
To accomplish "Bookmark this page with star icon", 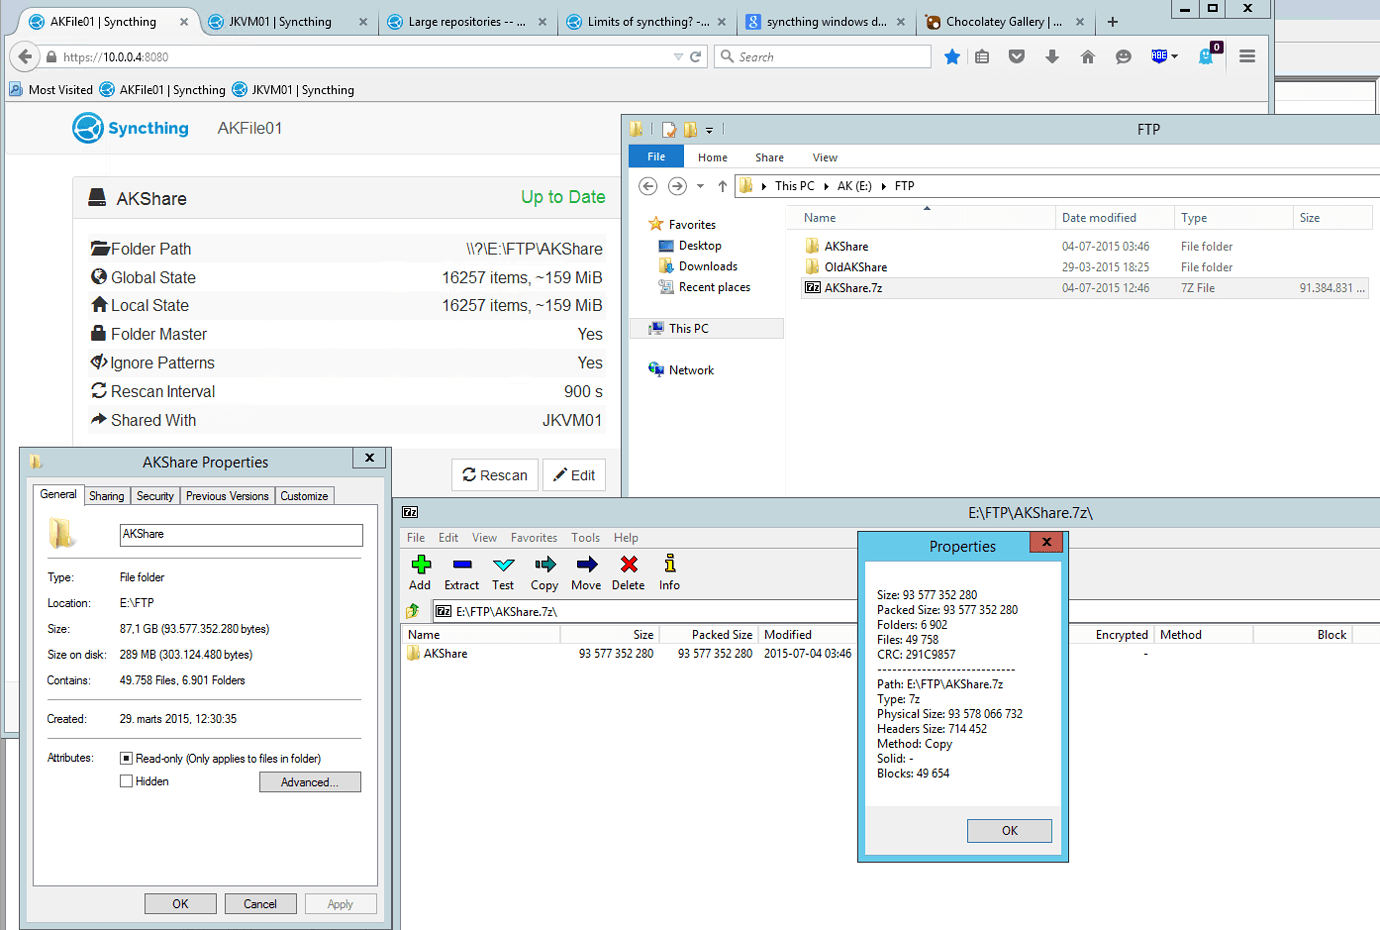I will (952, 57).
